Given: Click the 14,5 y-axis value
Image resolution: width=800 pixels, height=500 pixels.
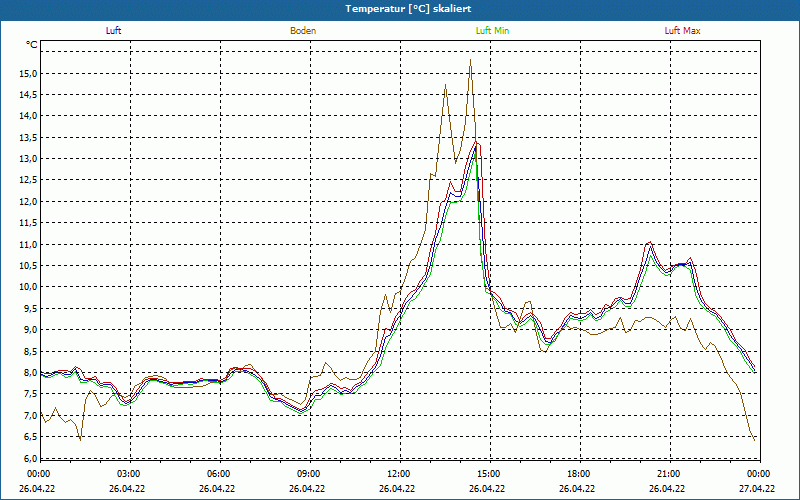Looking at the screenshot, I should [28, 94].
